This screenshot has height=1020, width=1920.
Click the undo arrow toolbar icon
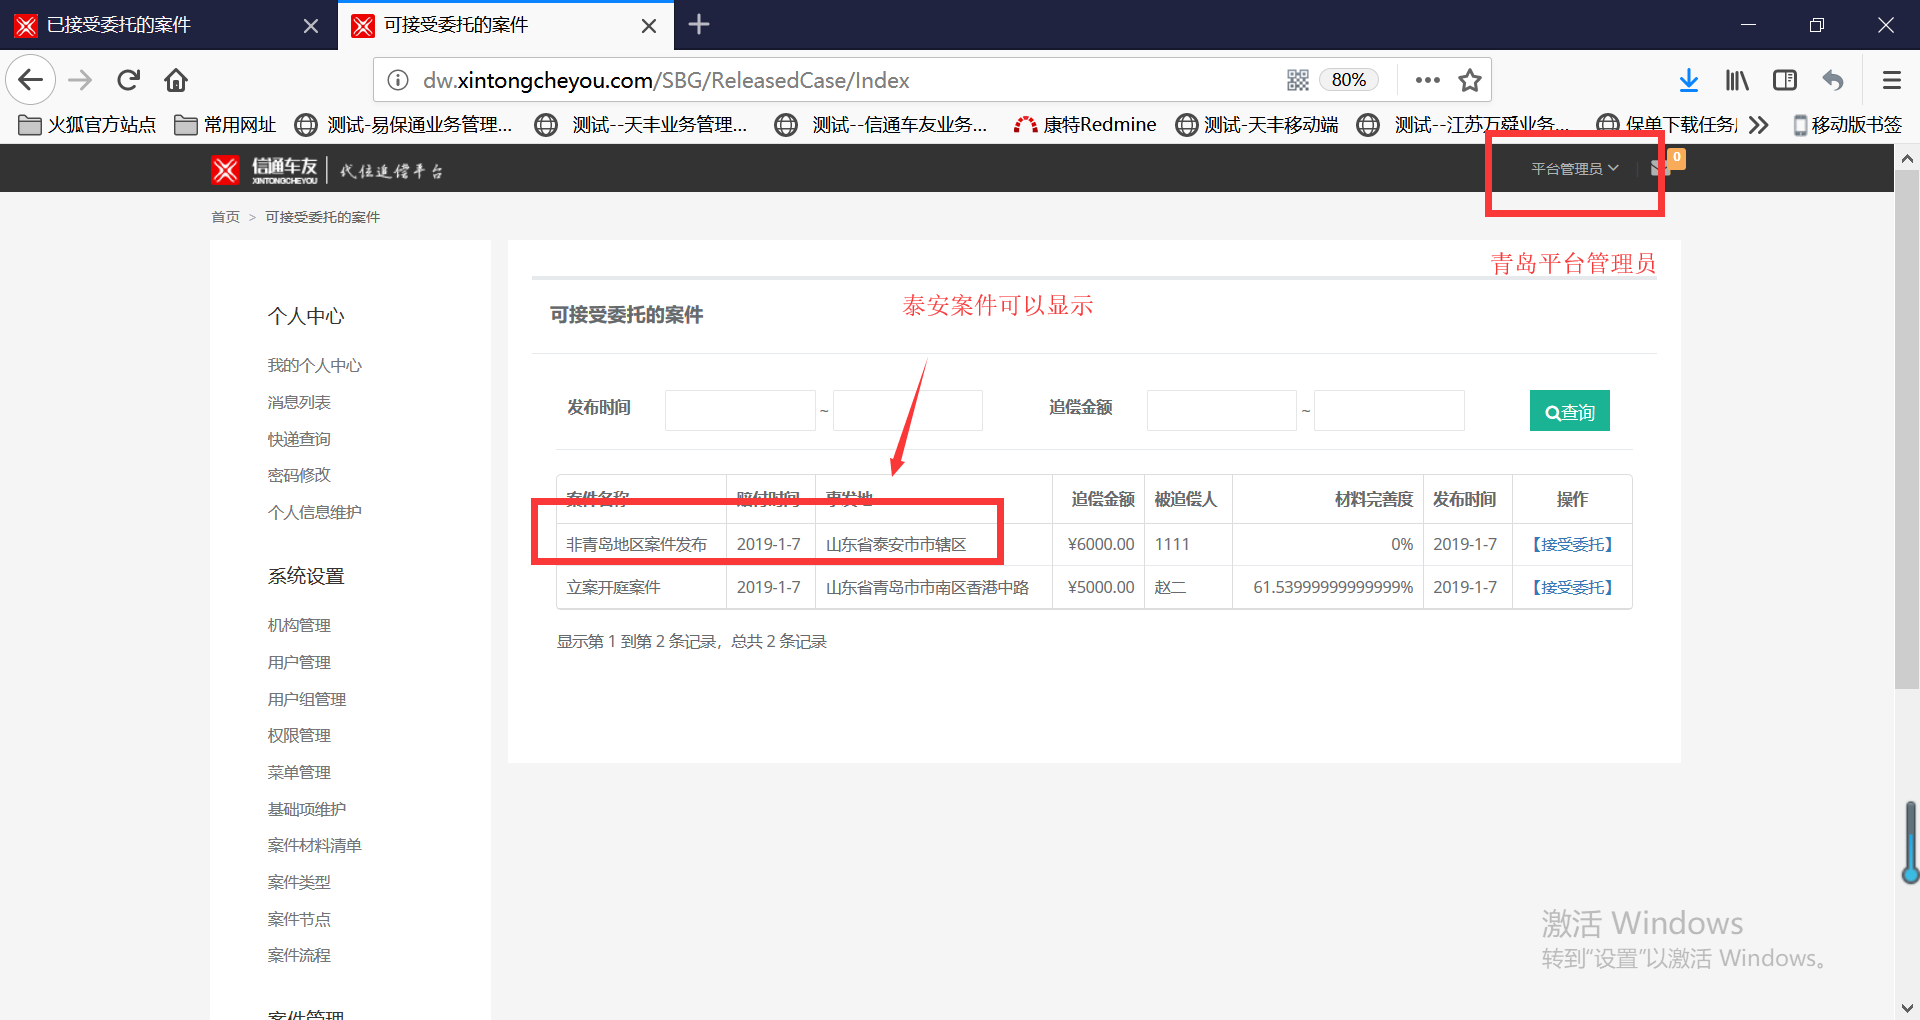click(x=1833, y=80)
